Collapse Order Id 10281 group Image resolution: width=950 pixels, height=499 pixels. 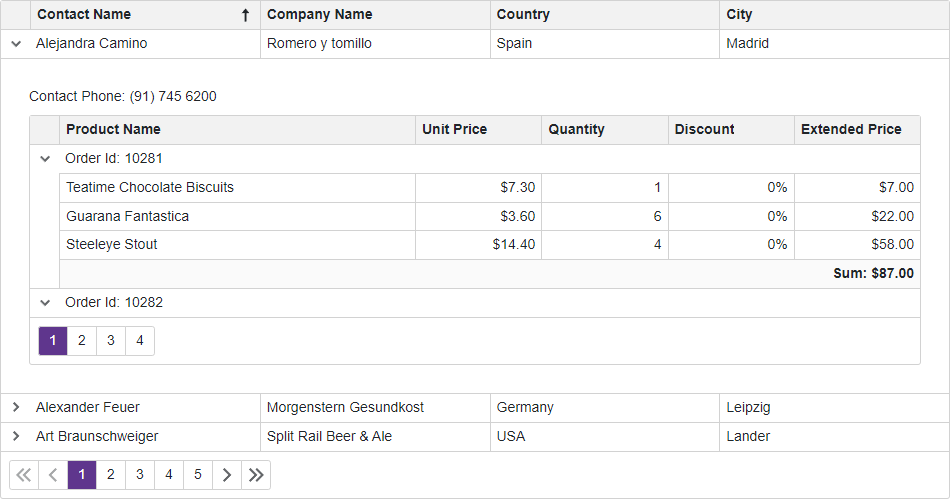point(45,159)
